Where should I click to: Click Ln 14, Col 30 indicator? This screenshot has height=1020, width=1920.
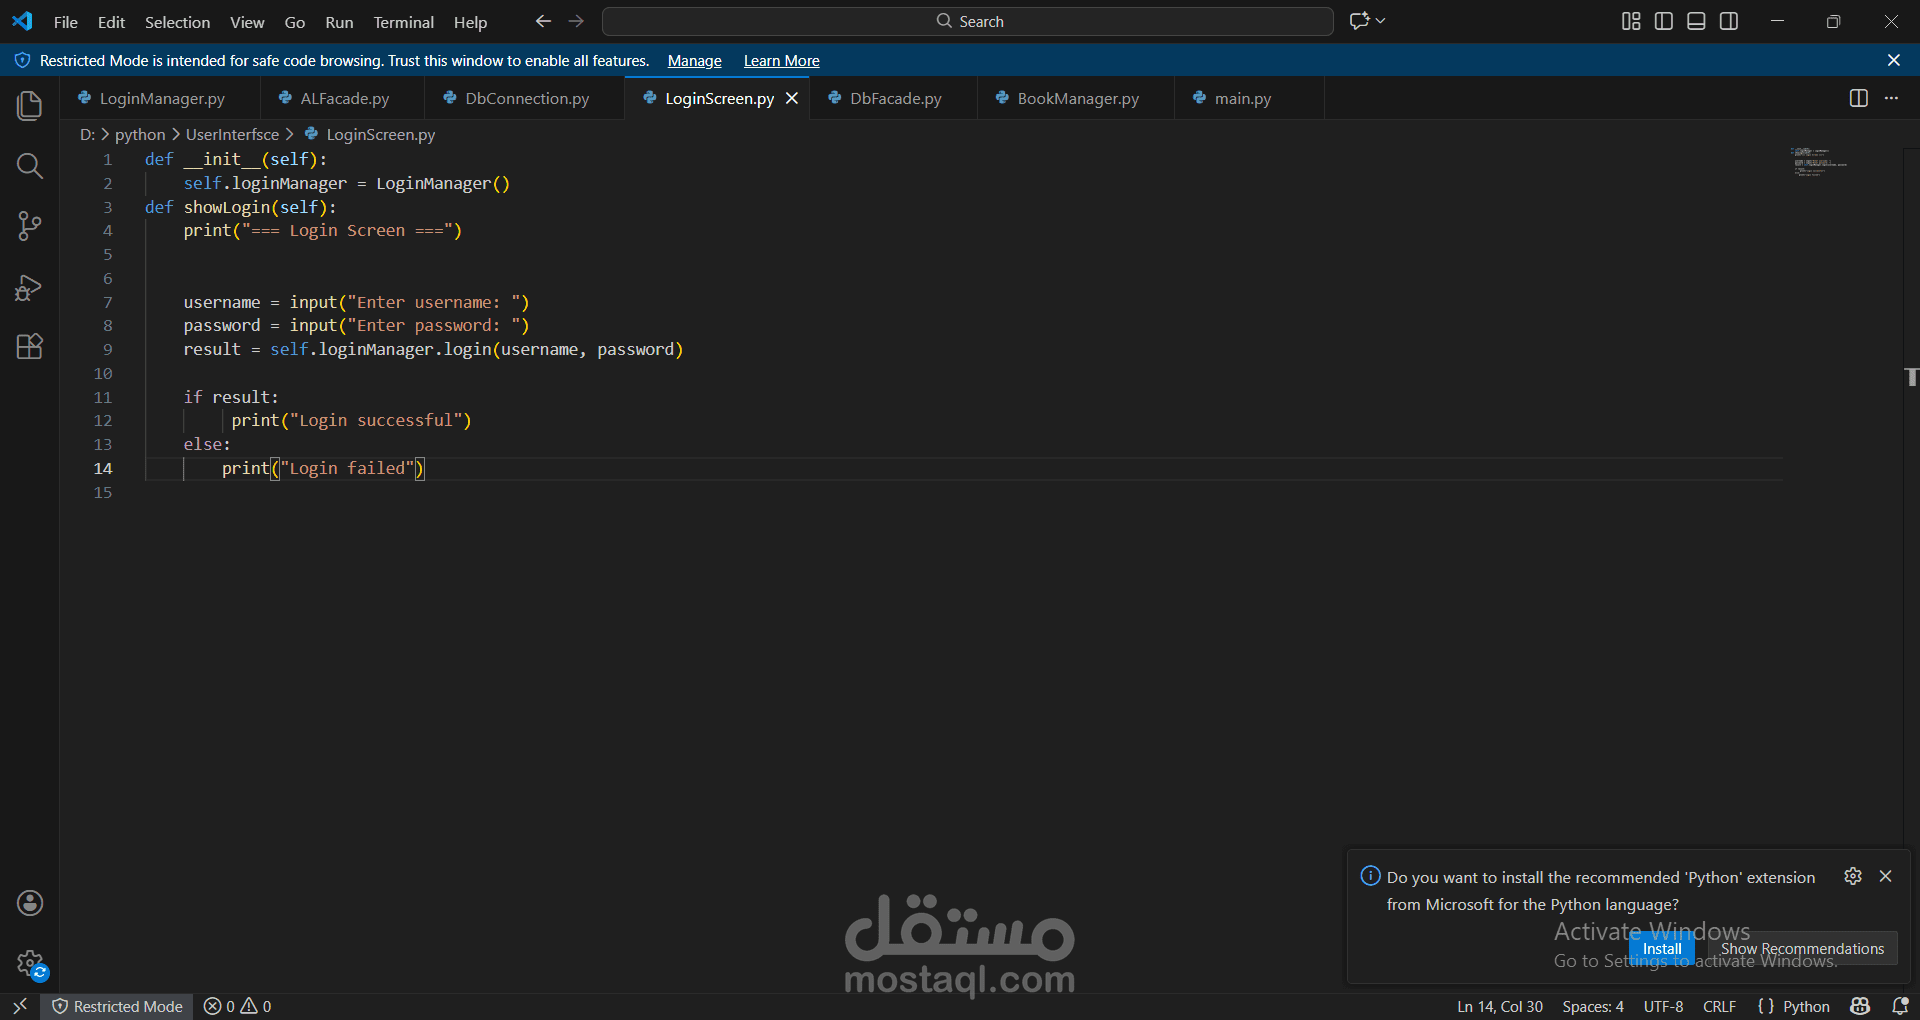(1499, 1006)
